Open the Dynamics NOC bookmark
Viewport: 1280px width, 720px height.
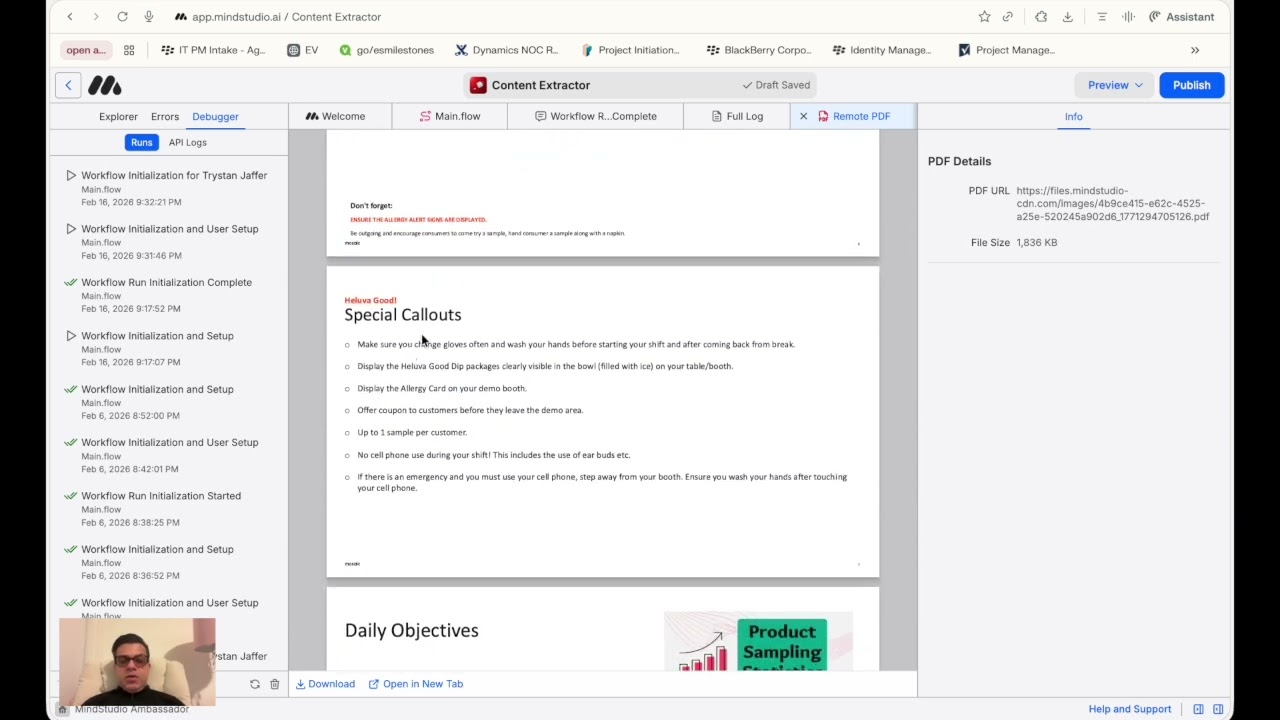point(506,50)
